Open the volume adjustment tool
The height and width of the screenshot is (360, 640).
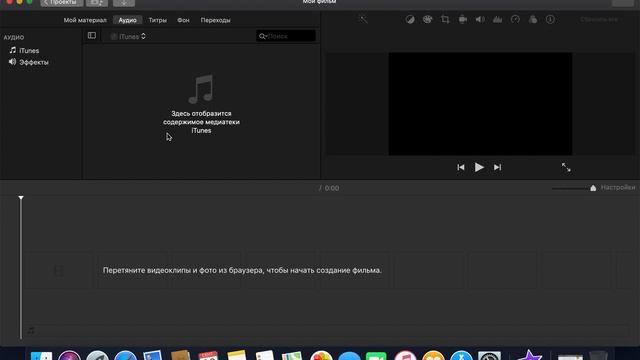(x=480, y=19)
